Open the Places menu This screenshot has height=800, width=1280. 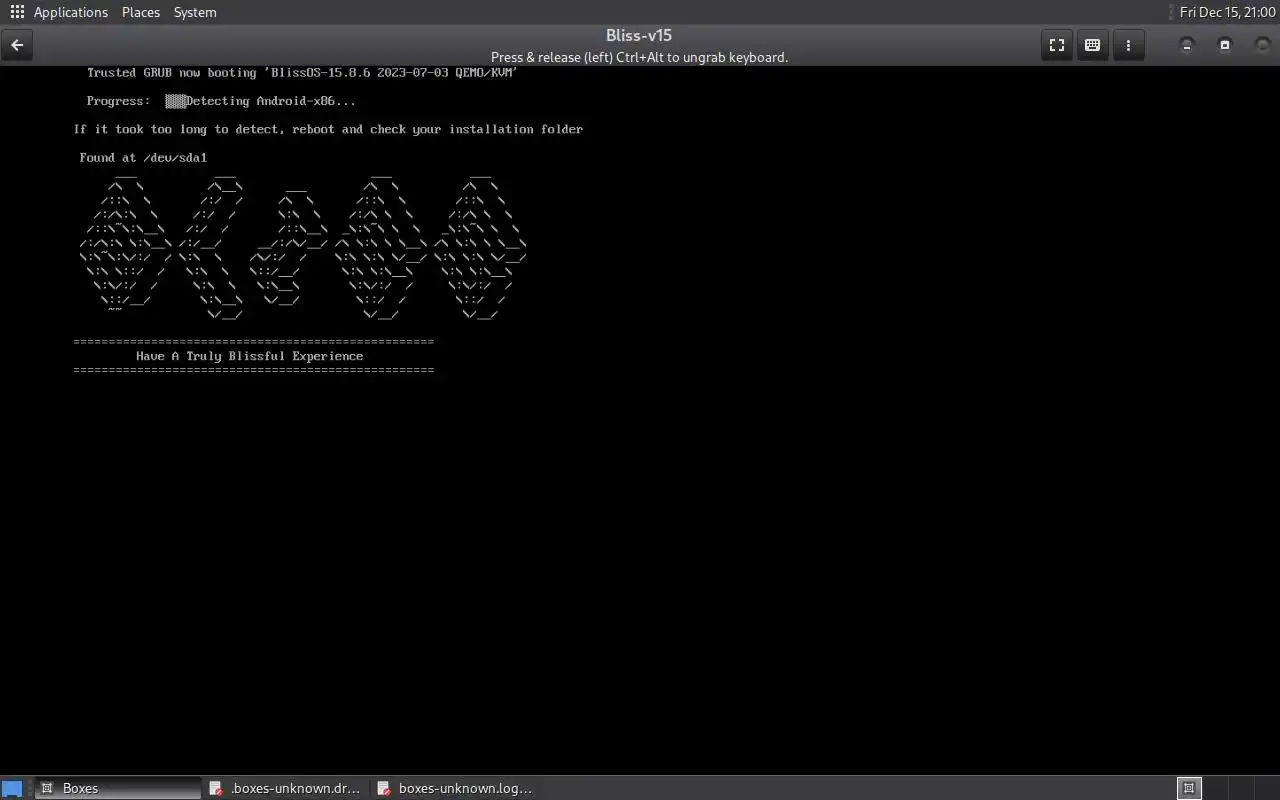(x=141, y=12)
